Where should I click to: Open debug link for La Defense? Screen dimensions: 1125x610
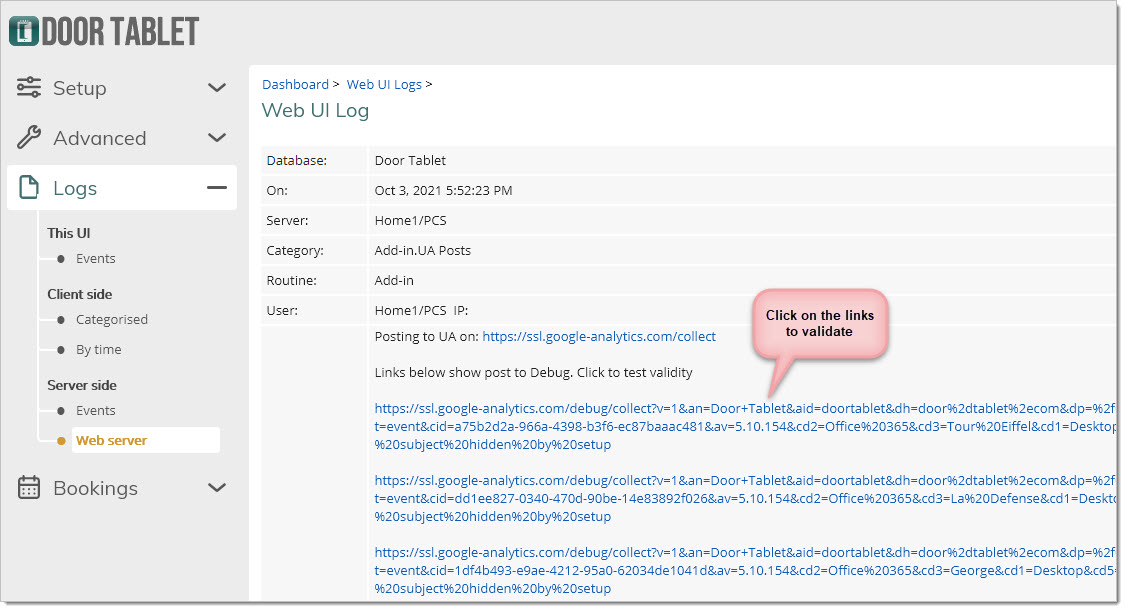pos(740,499)
